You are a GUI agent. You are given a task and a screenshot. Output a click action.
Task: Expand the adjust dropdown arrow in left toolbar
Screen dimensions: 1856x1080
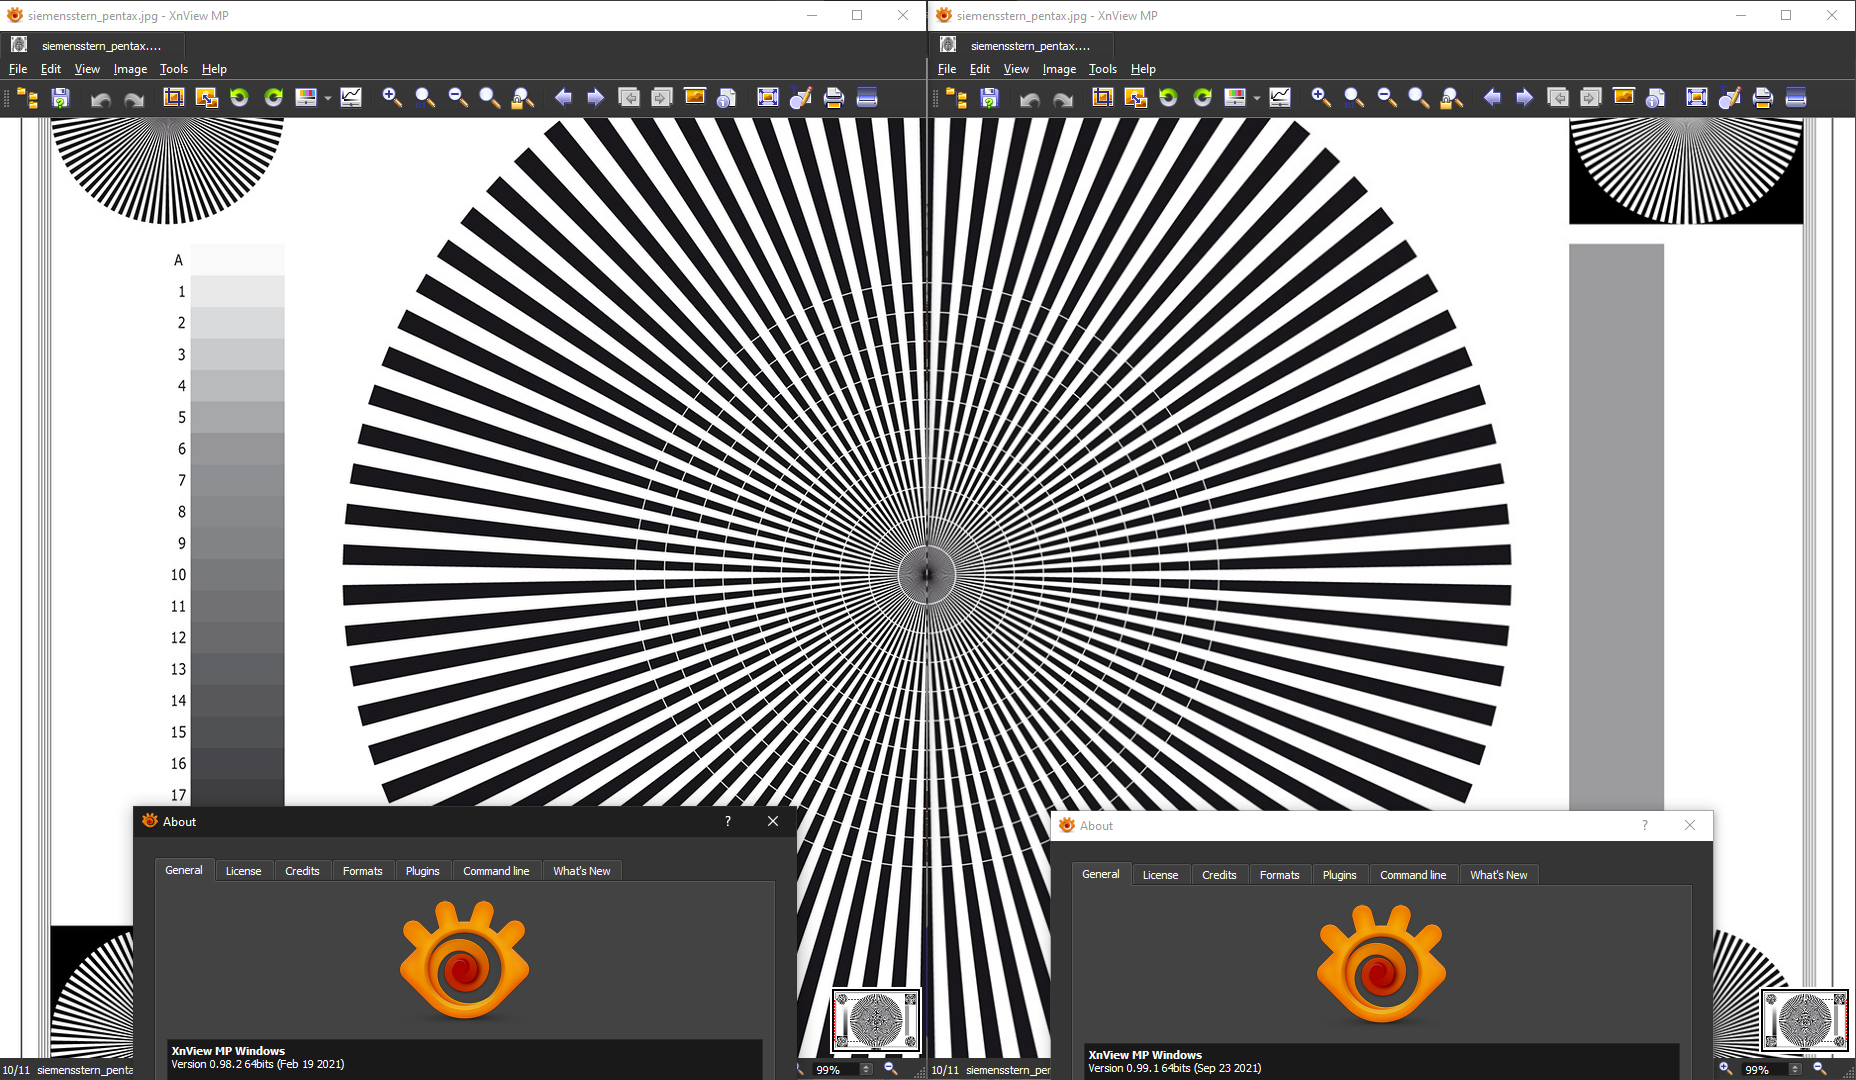tap(328, 98)
